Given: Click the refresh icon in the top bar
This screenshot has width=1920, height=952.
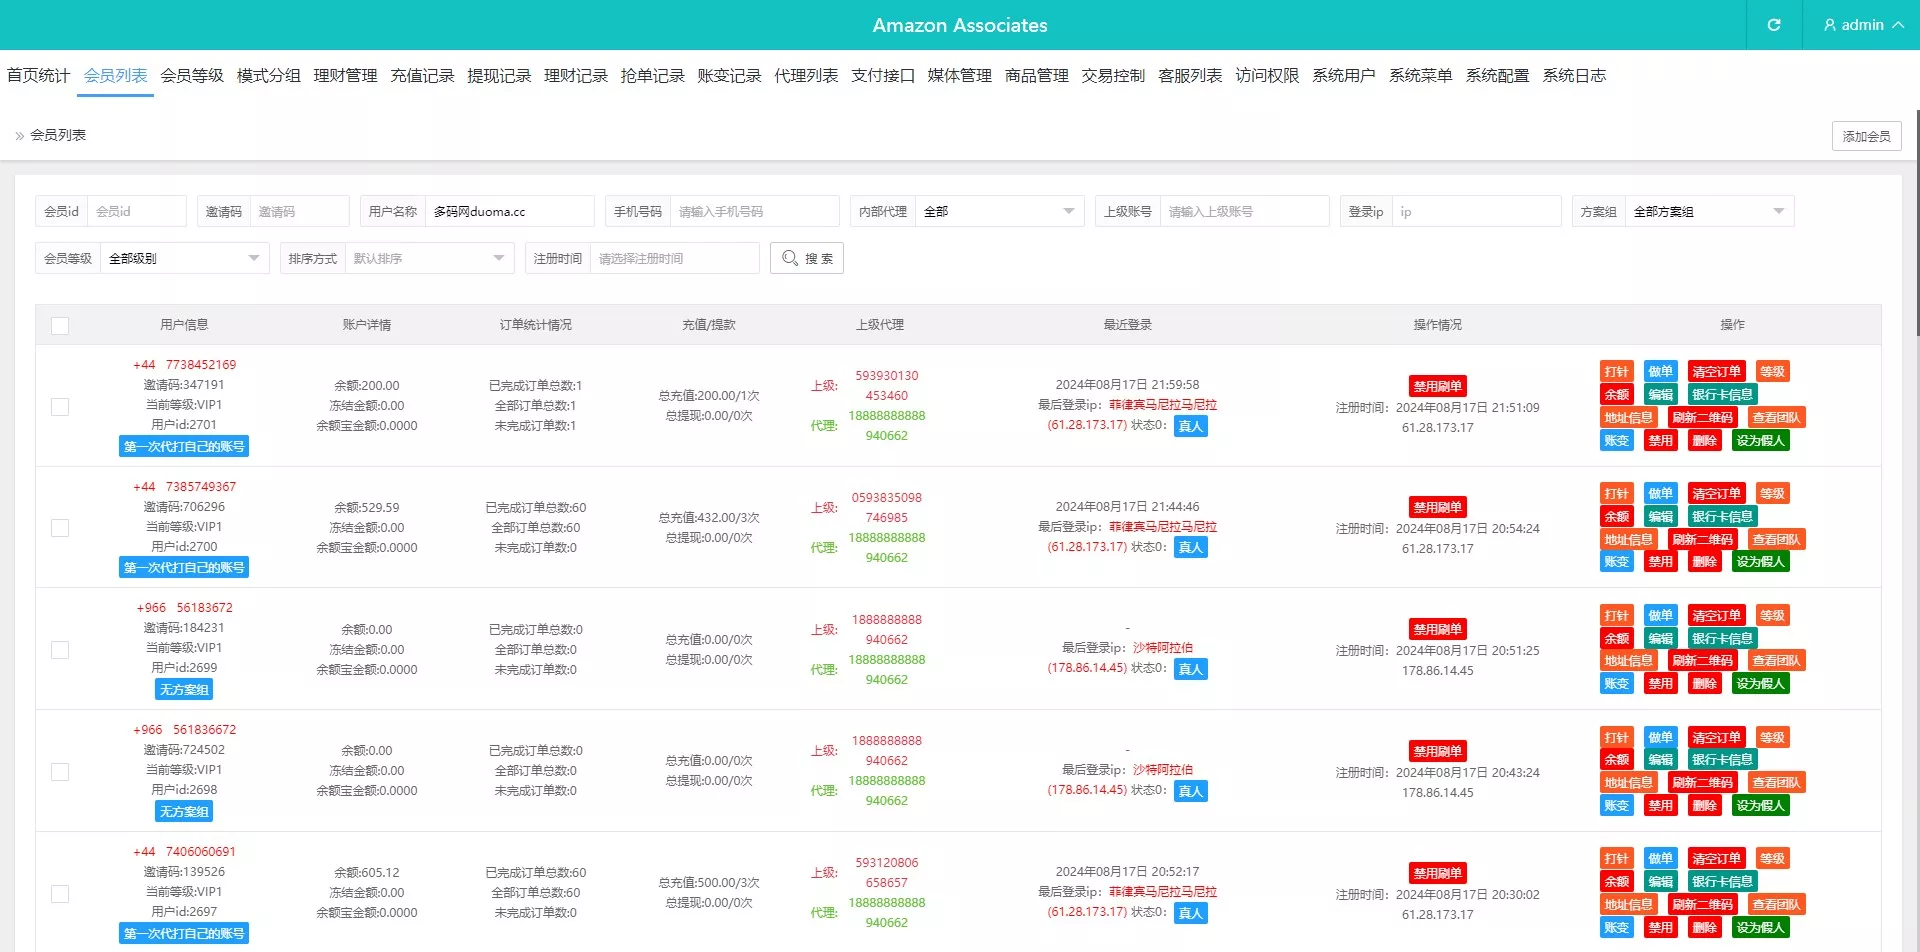Looking at the screenshot, I should [x=1774, y=25].
